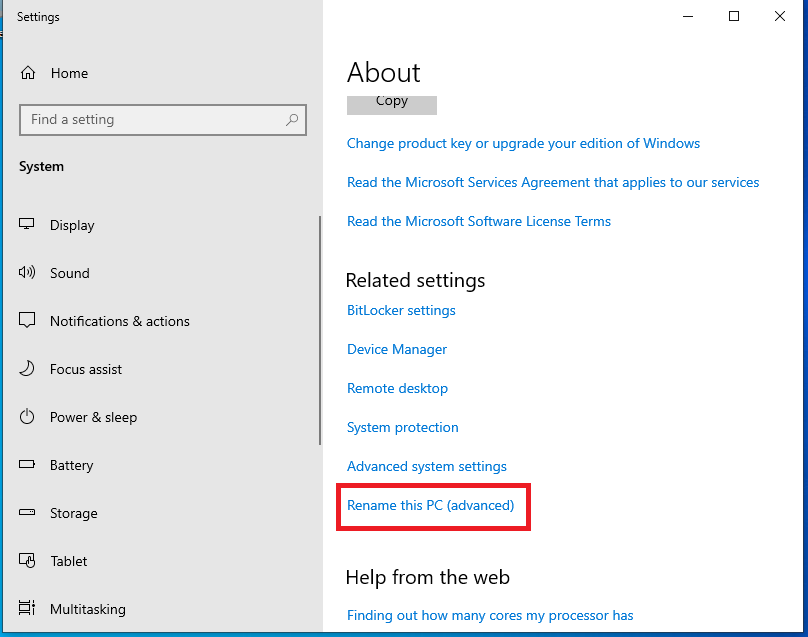Open Rename this PC (advanced) link
This screenshot has height=637, width=808.
click(430, 505)
